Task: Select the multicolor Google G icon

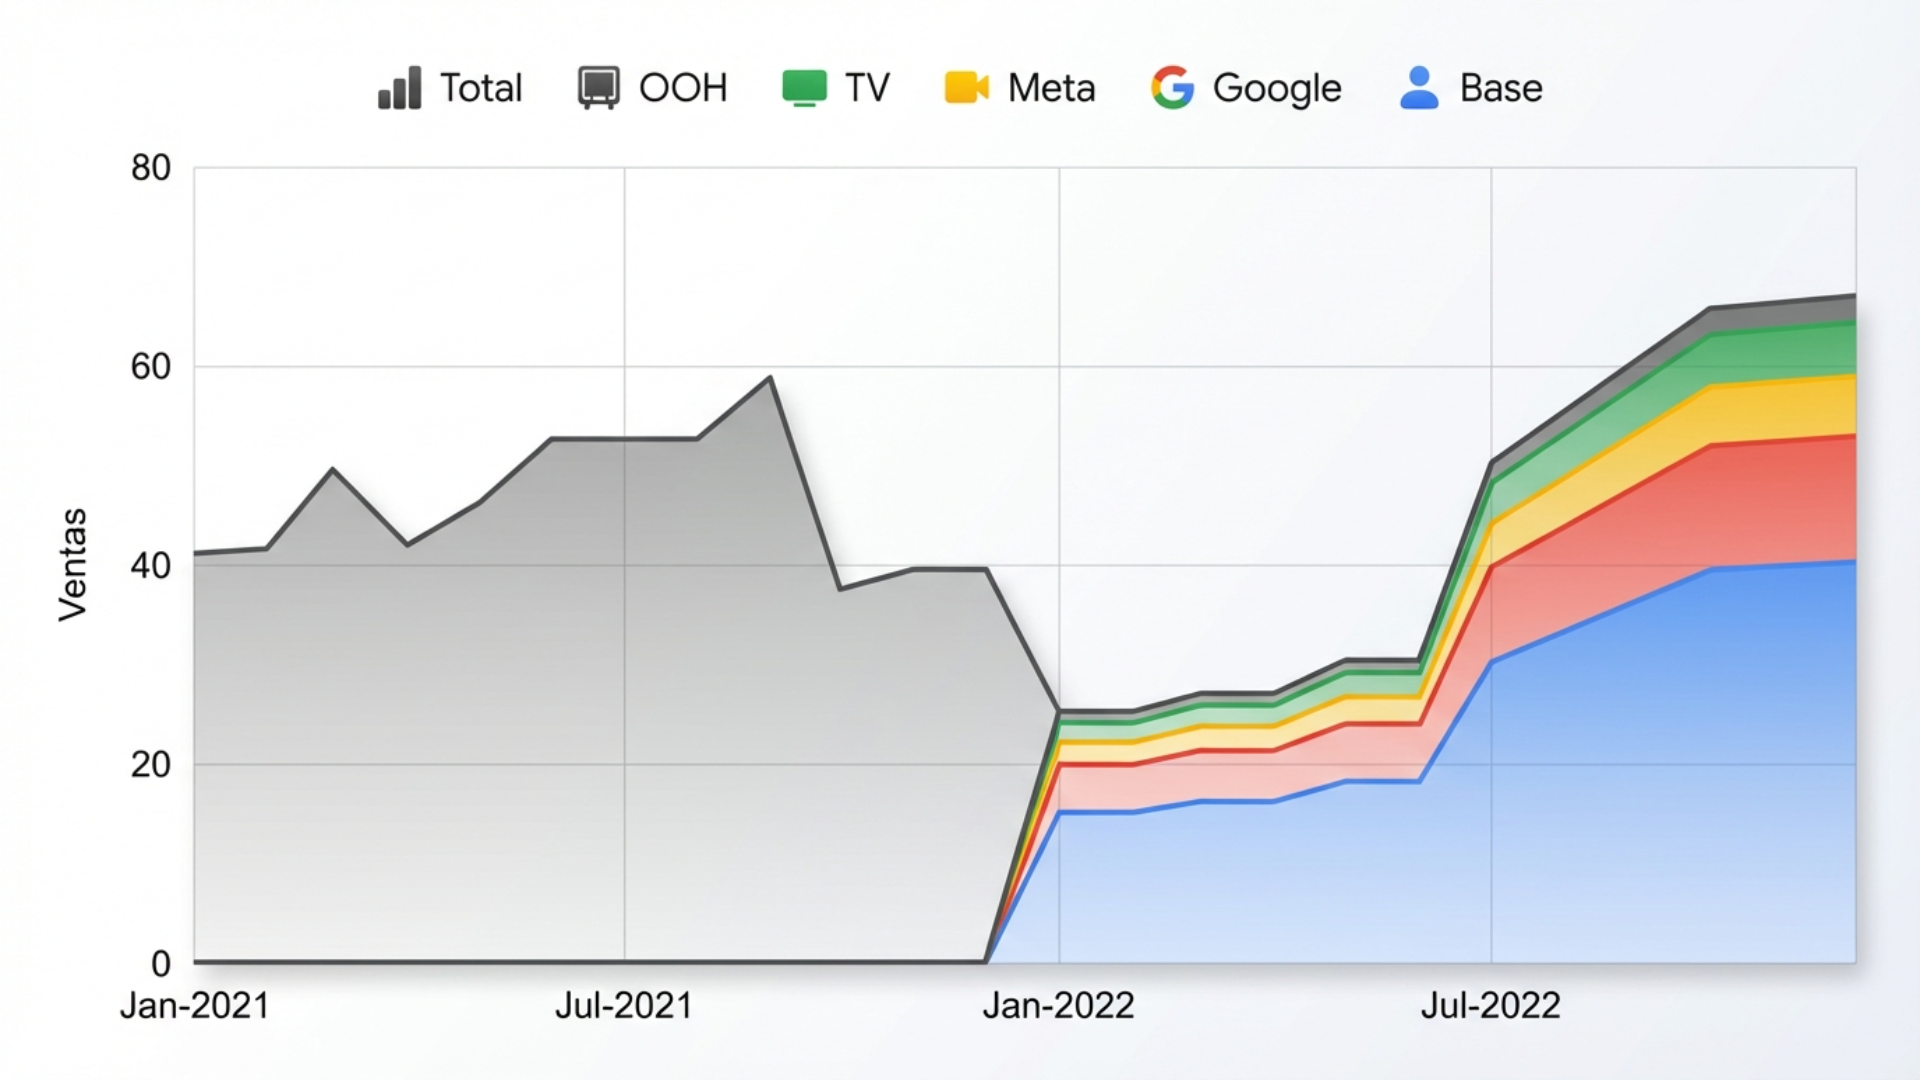Action: pos(1172,88)
